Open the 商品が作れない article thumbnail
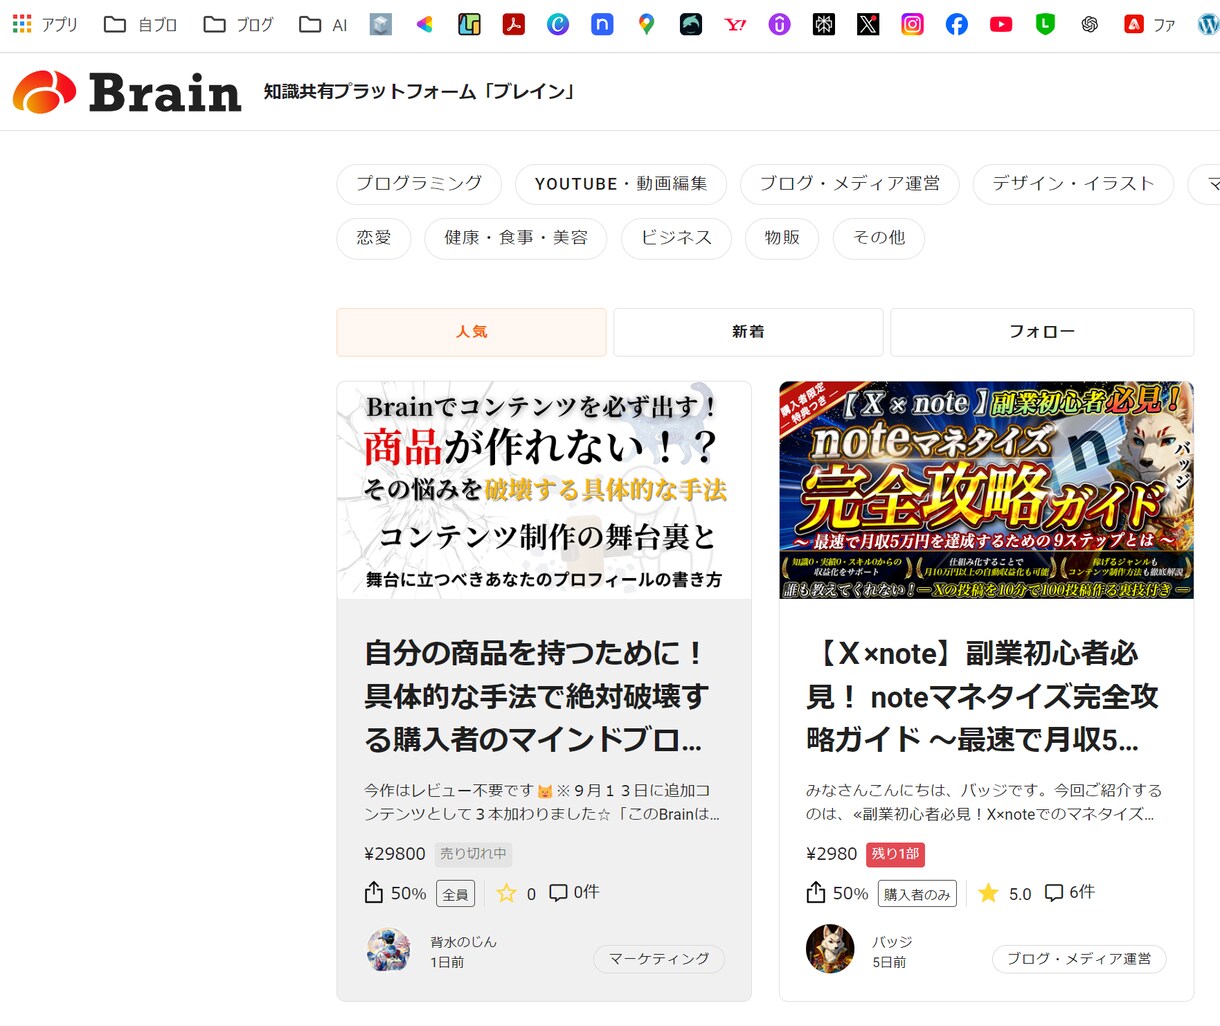 tap(544, 490)
